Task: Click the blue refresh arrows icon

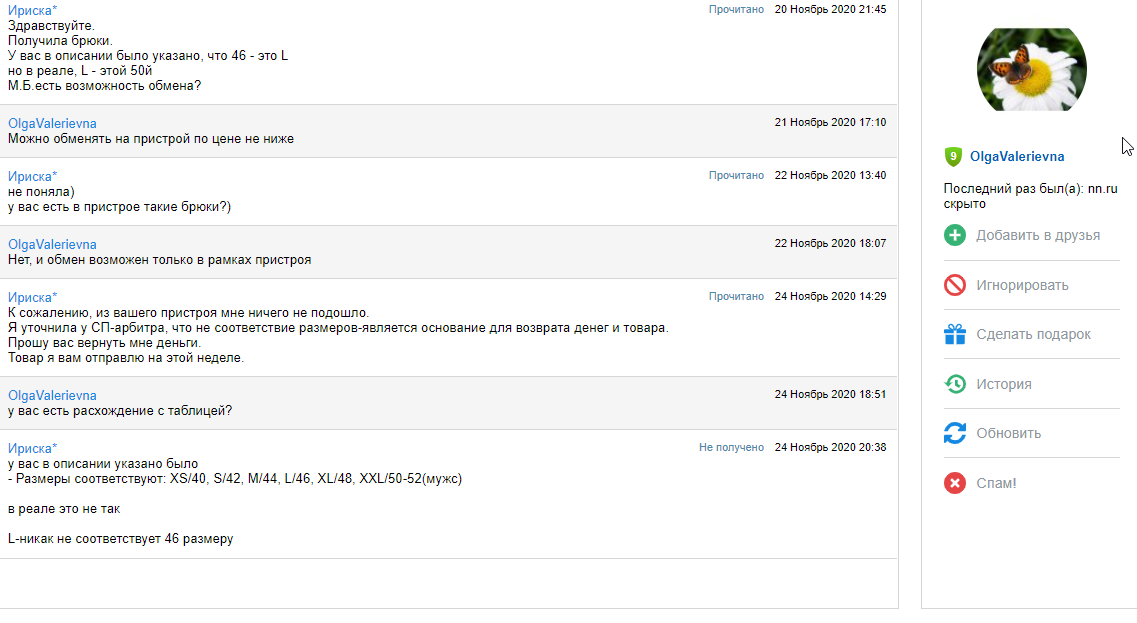Action: pyautogui.click(x=955, y=433)
